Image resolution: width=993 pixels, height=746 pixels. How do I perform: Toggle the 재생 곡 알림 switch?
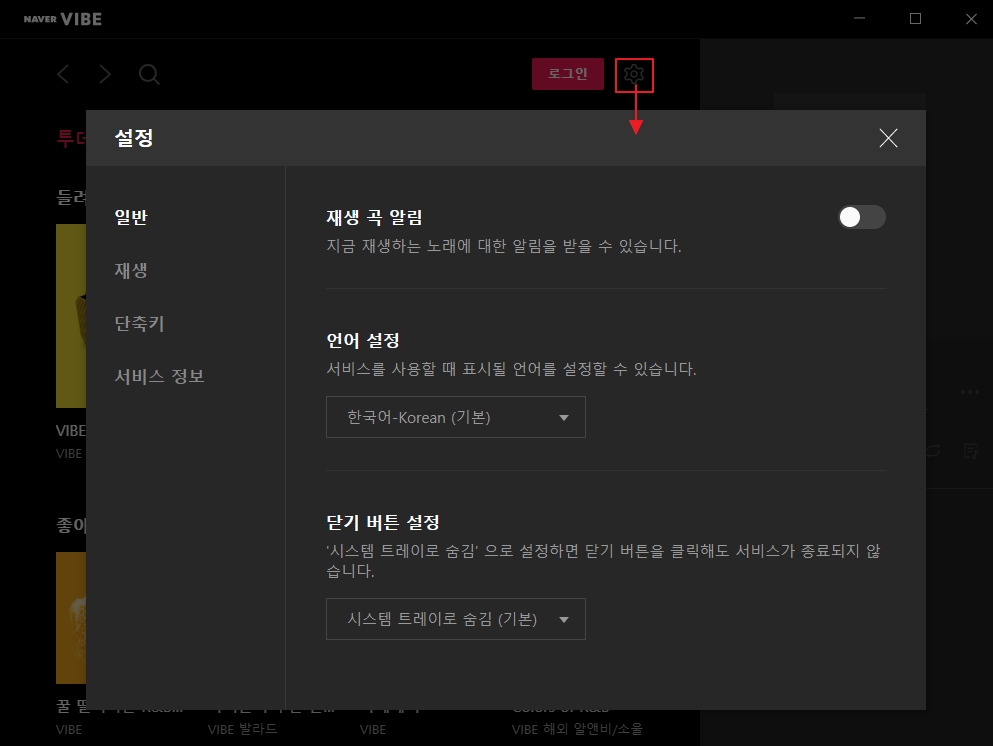tap(862, 217)
